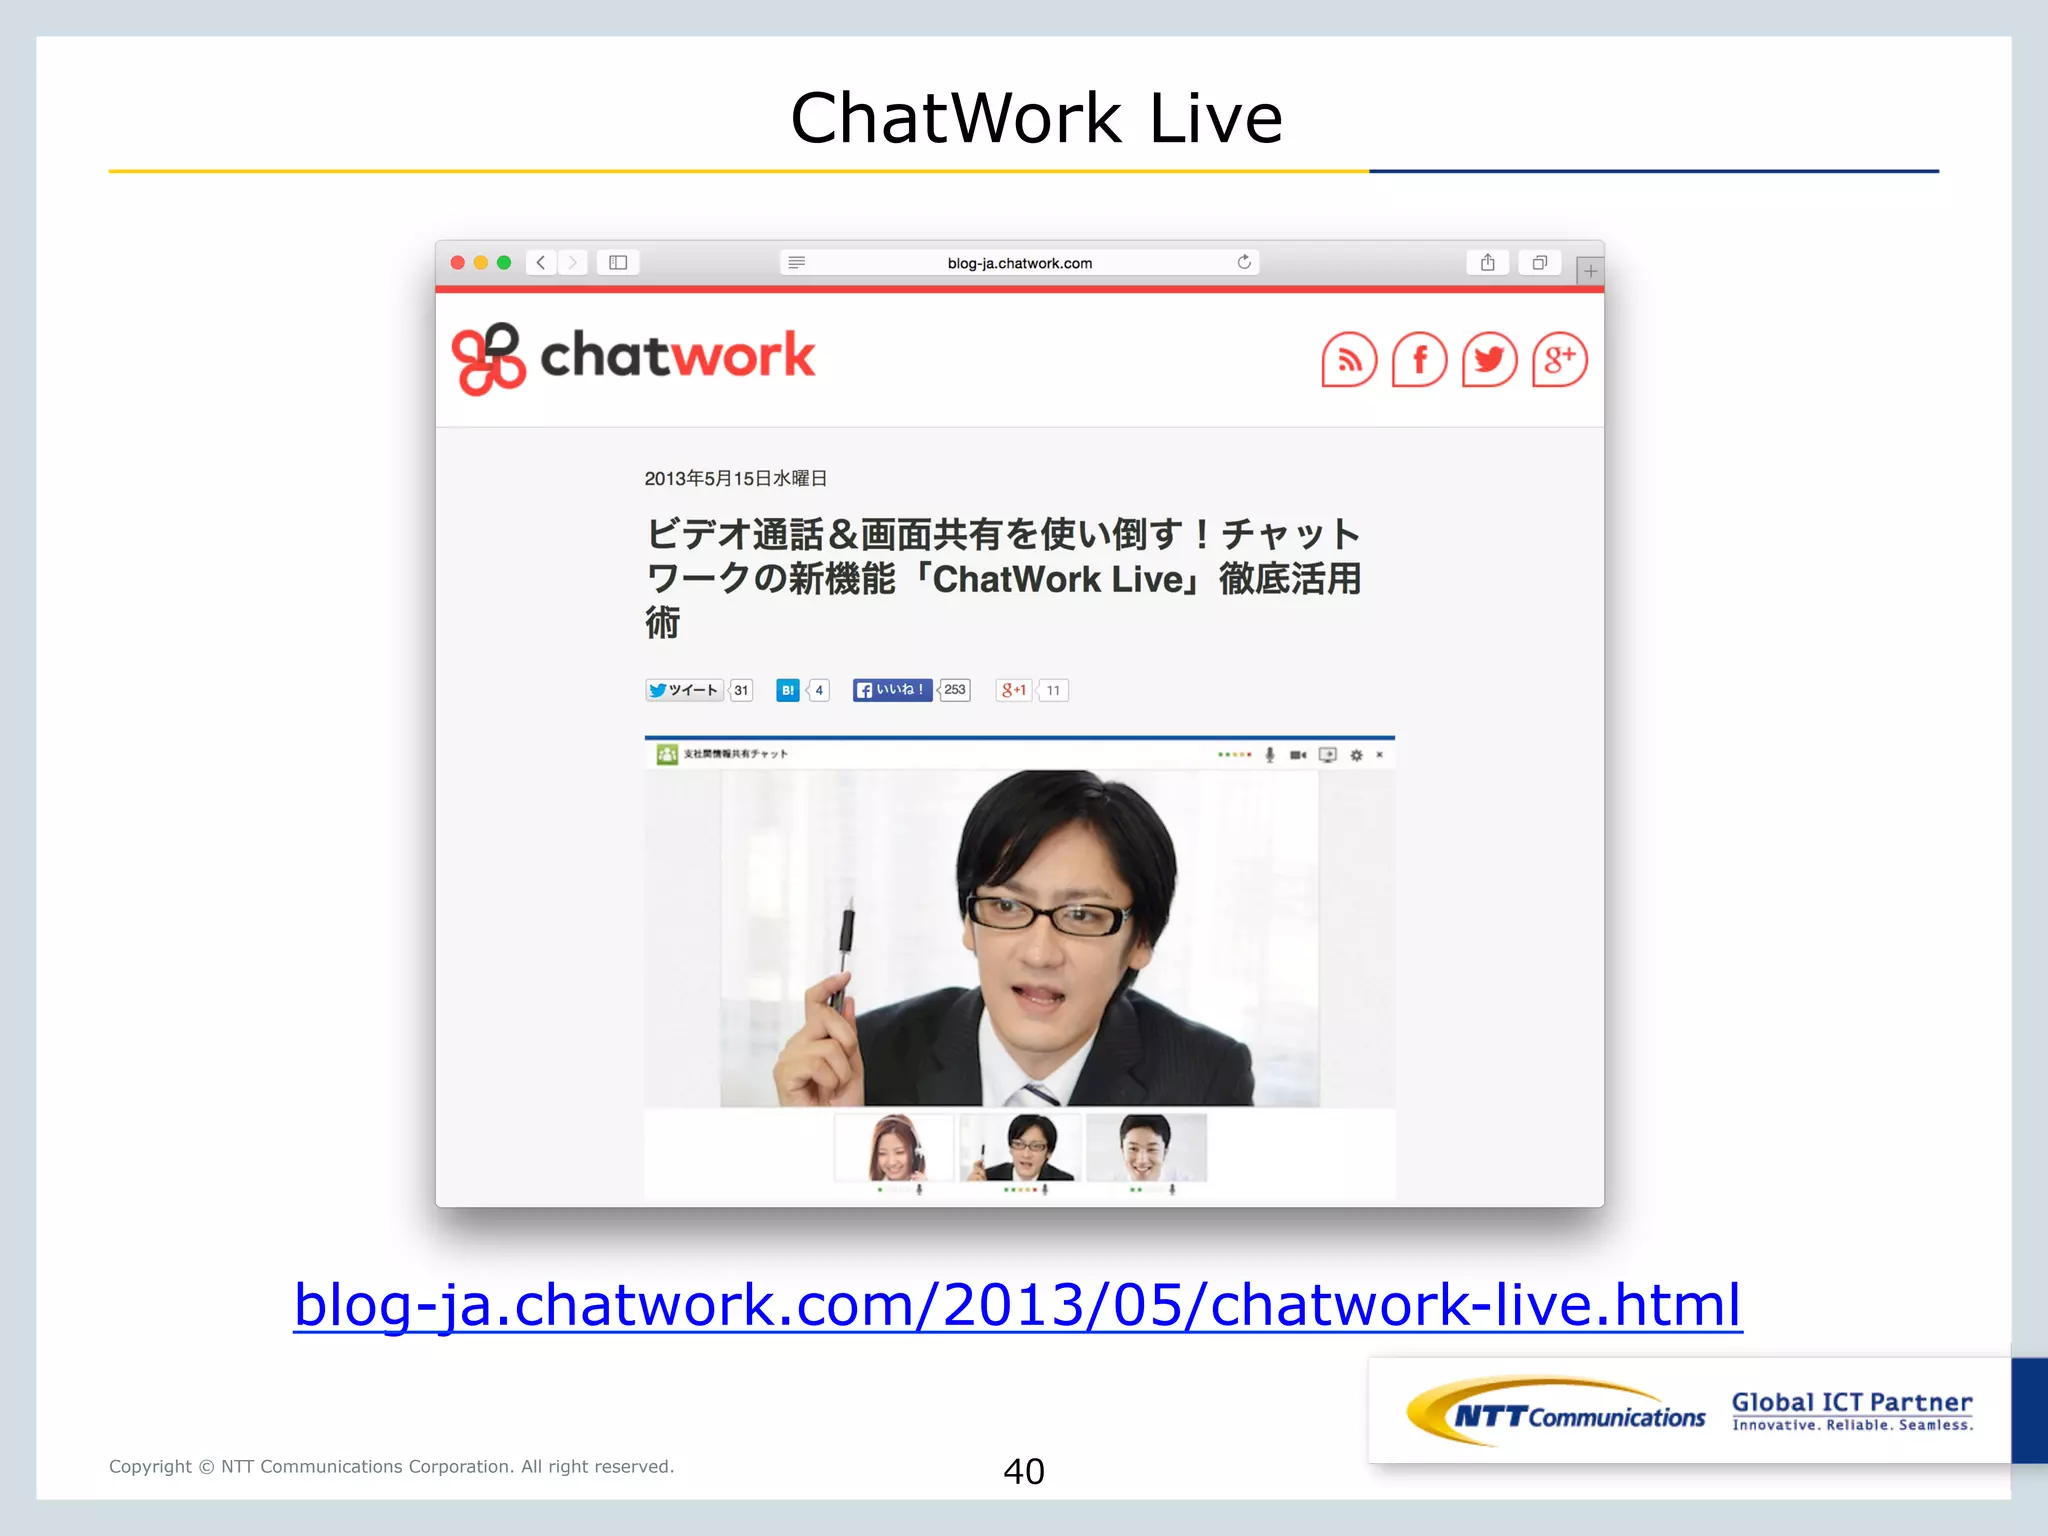Click the screen share icon in video toolbar

1328,755
